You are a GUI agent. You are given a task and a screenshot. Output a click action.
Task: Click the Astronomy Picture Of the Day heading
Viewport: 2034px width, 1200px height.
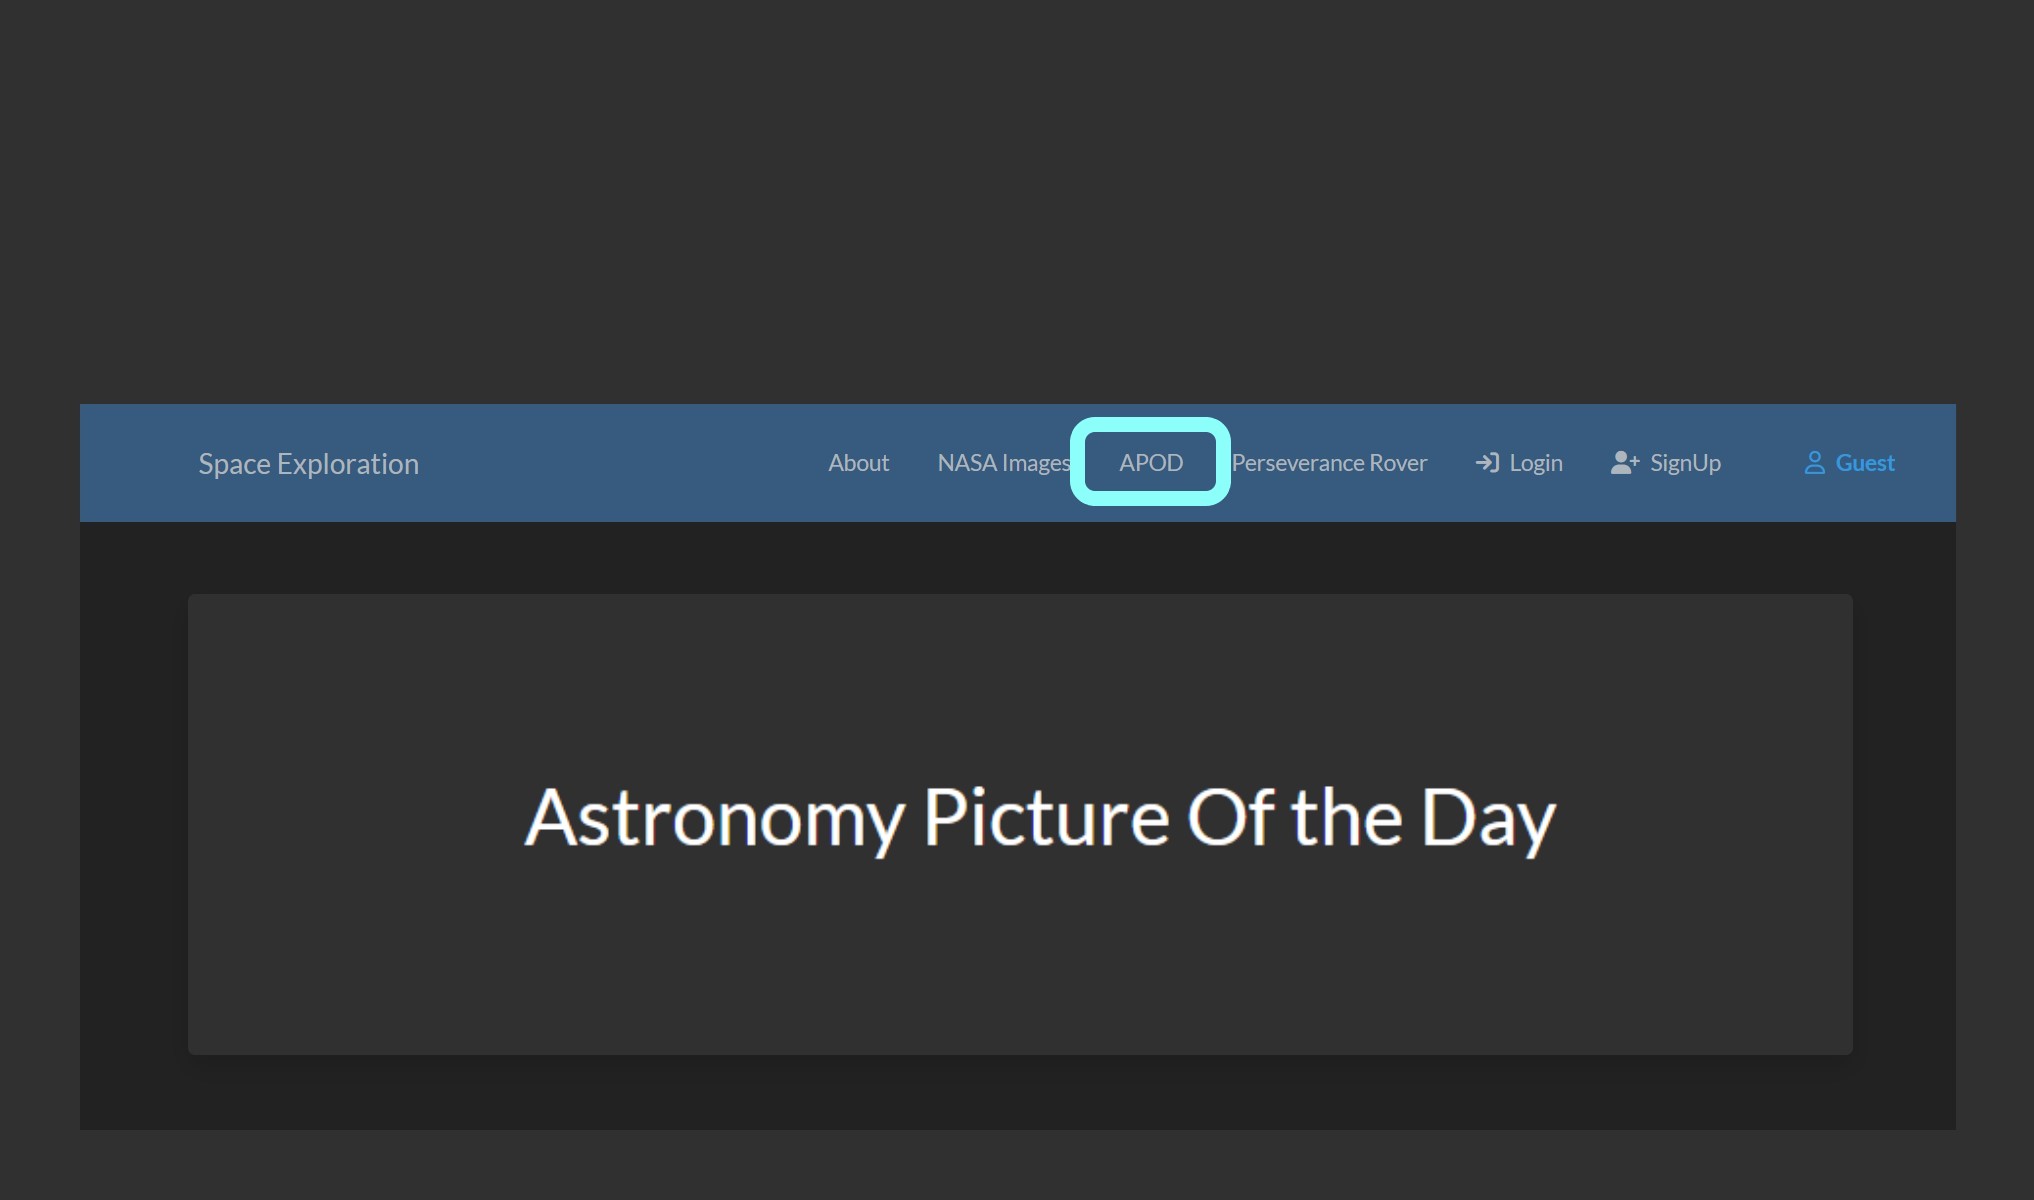pos(1040,817)
